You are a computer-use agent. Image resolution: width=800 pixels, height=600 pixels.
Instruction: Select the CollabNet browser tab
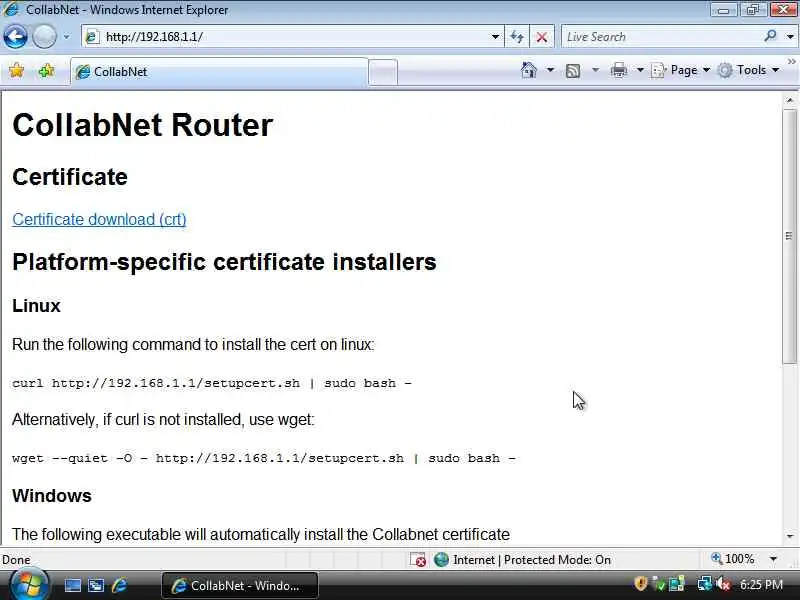[219, 71]
